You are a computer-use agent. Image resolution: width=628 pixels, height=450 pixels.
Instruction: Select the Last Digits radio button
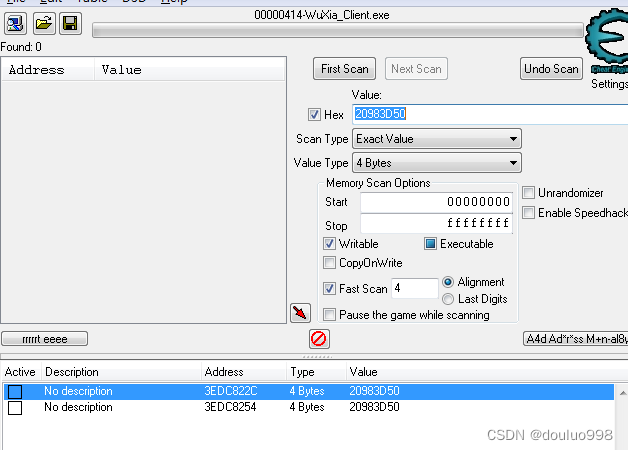[x=448, y=299]
